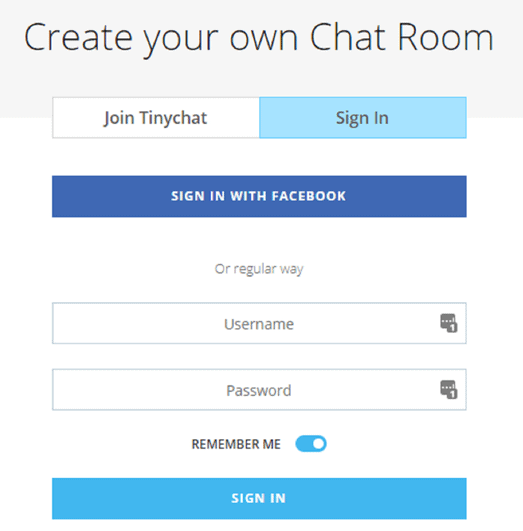Click the REMEMBER ME label text
The image size is (523, 531).
coord(236,444)
